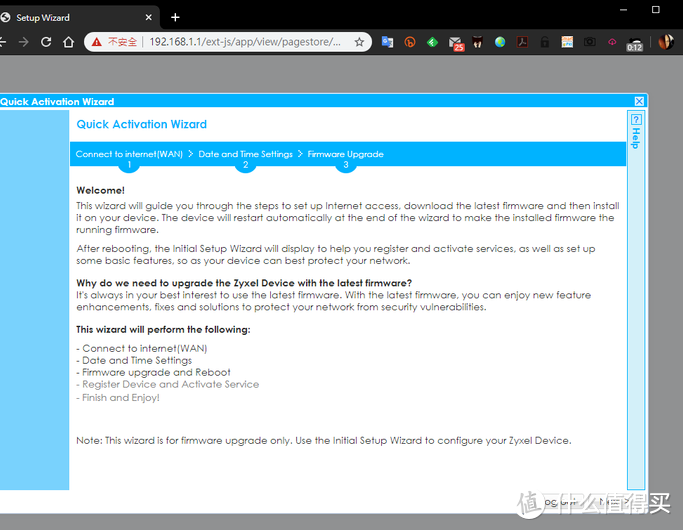The width and height of the screenshot is (683, 530).
Task: Click list item Finish and Enjoy!
Action: pos(118,398)
